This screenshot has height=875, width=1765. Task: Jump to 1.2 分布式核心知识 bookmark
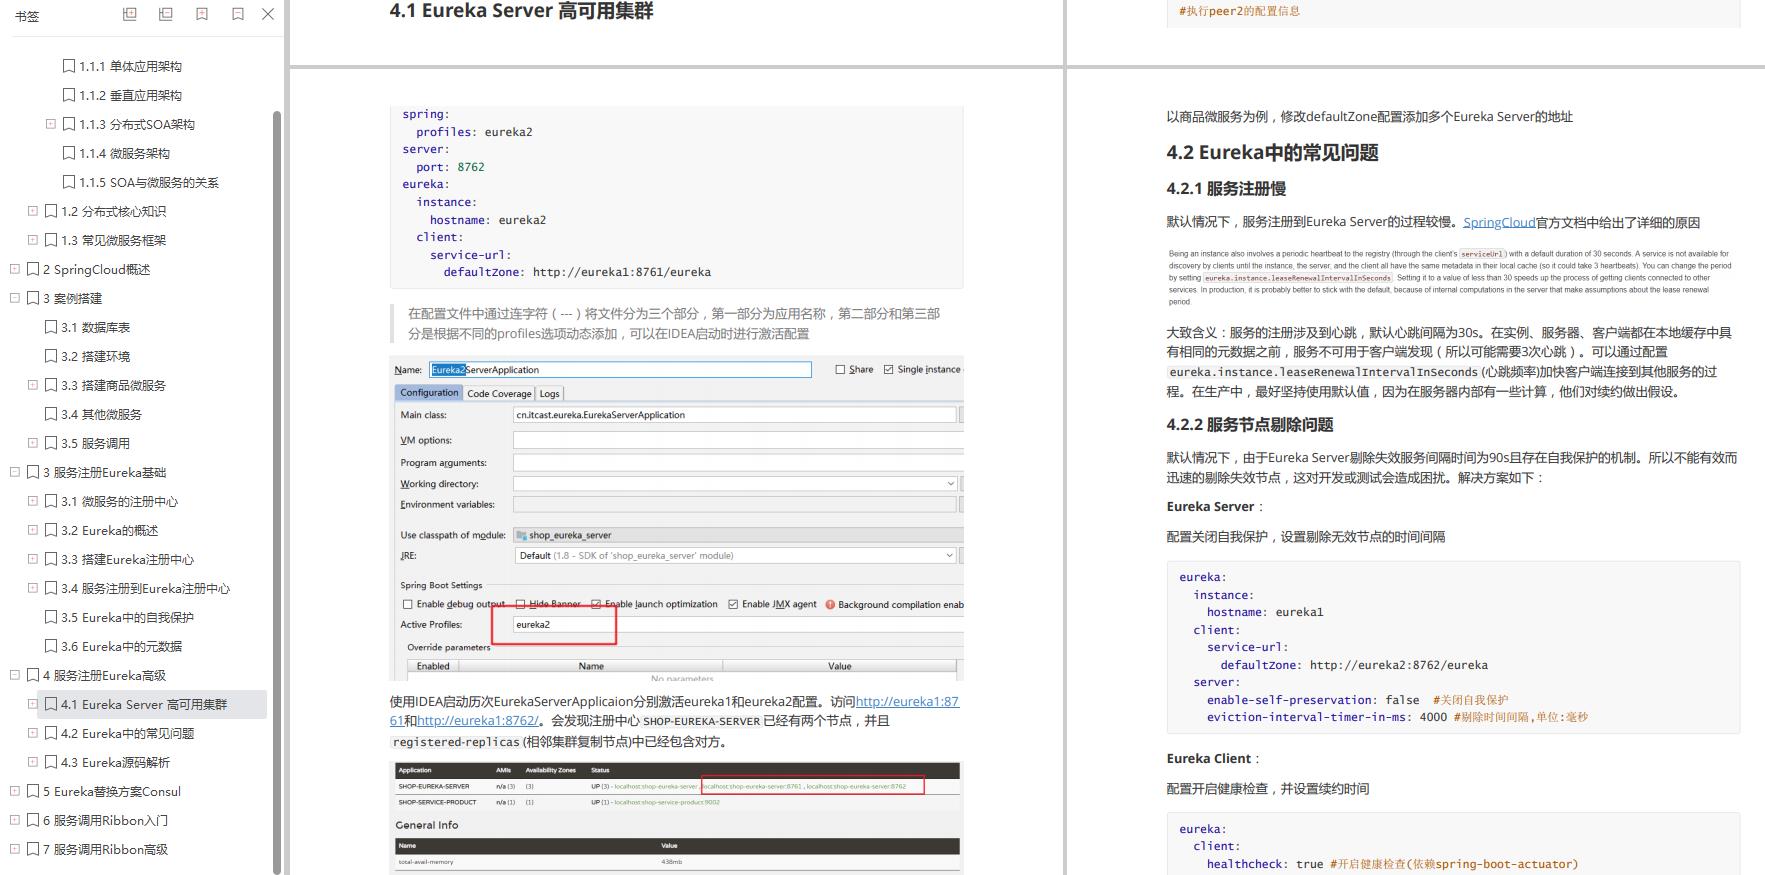pos(113,211)
